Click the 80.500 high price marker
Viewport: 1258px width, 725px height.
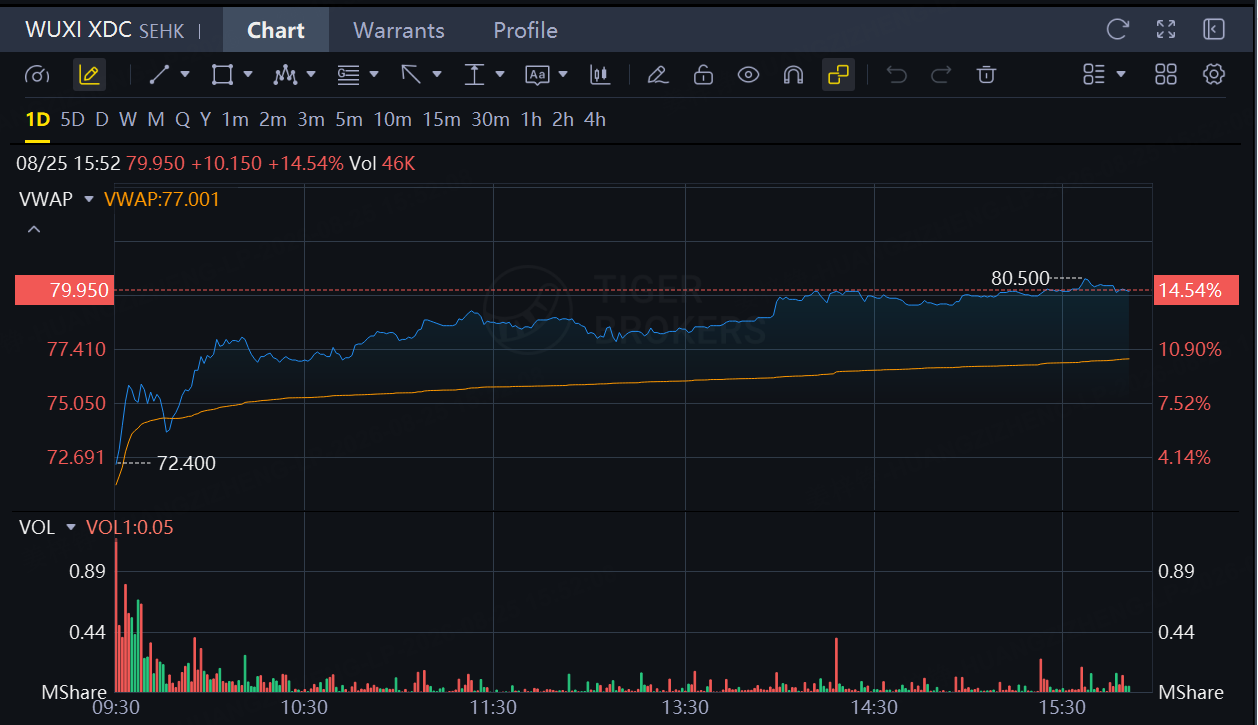click(x=1020, y=278)
